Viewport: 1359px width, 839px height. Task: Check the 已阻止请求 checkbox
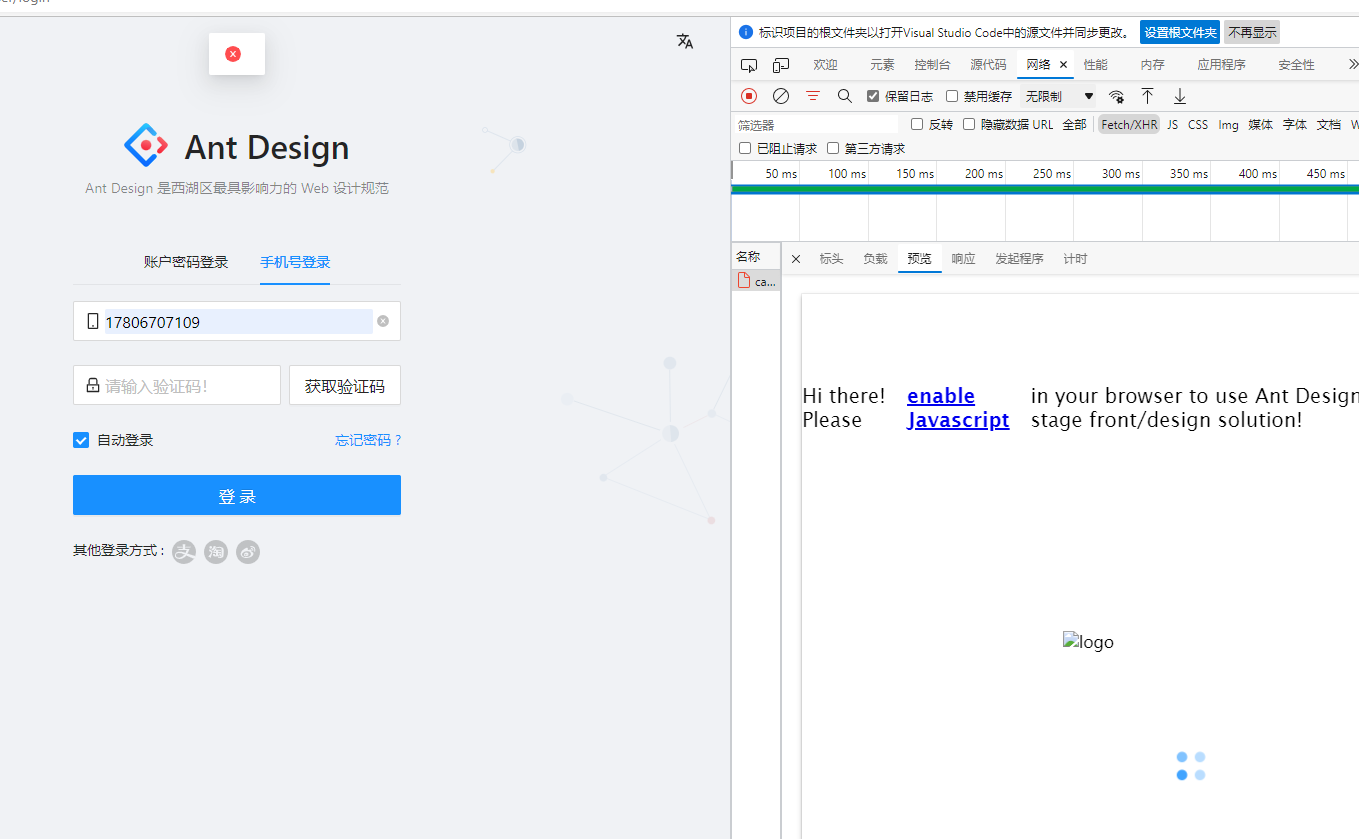[x=745, y=148]
